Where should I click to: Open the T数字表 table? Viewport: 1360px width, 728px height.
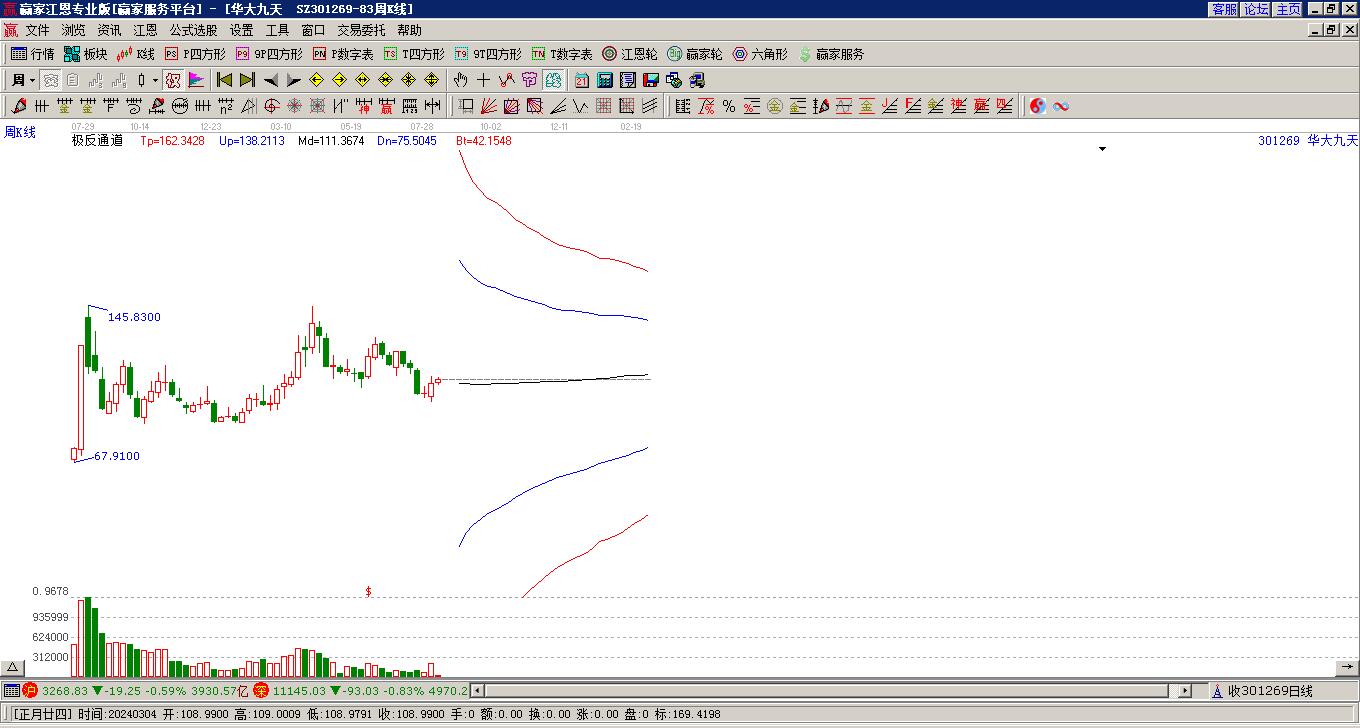point(562,54)
